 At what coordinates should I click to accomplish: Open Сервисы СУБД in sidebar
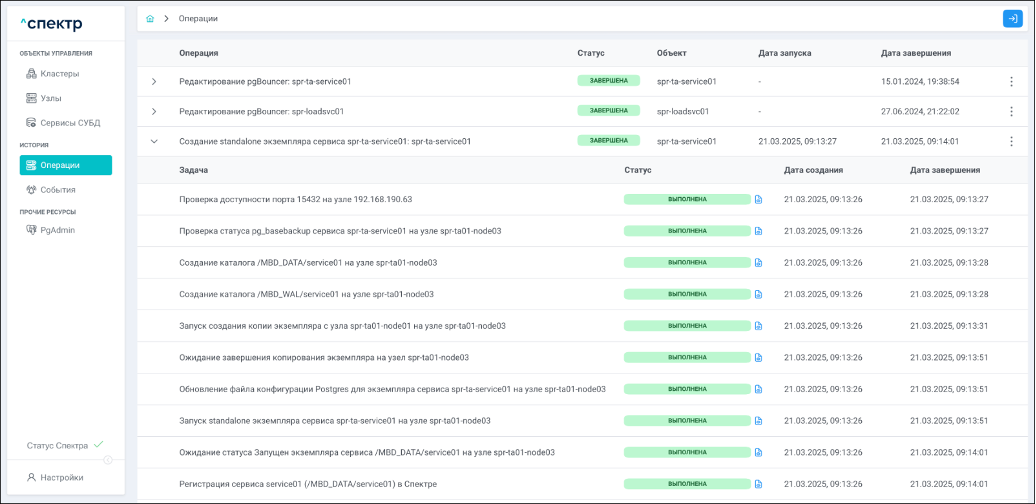[69, 123]
